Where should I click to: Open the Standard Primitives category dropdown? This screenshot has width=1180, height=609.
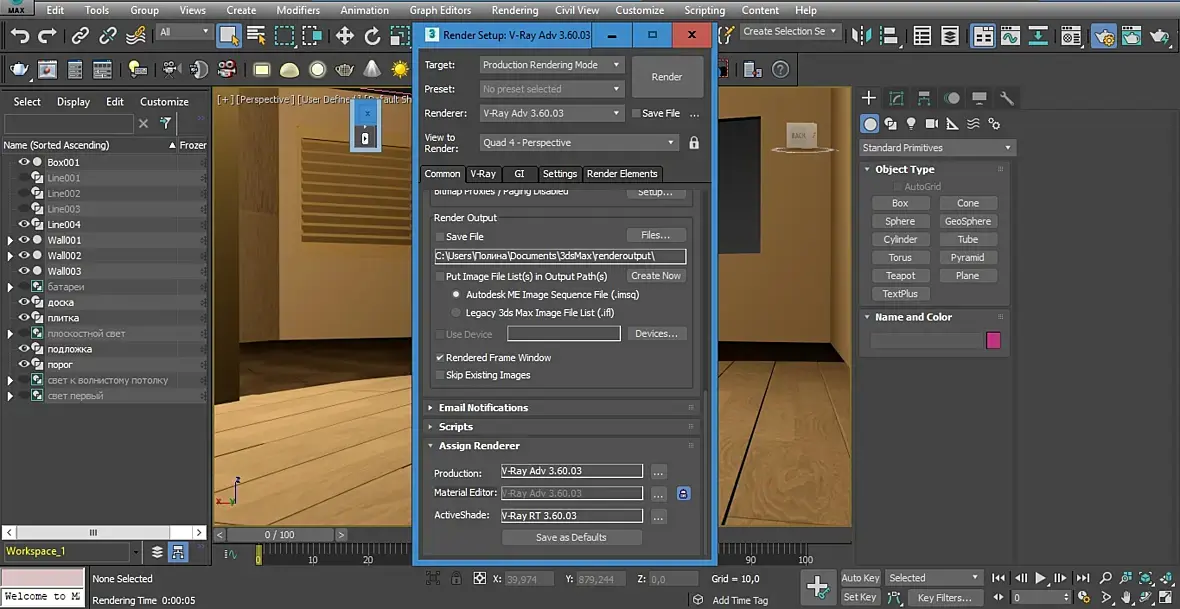[937, 148]
